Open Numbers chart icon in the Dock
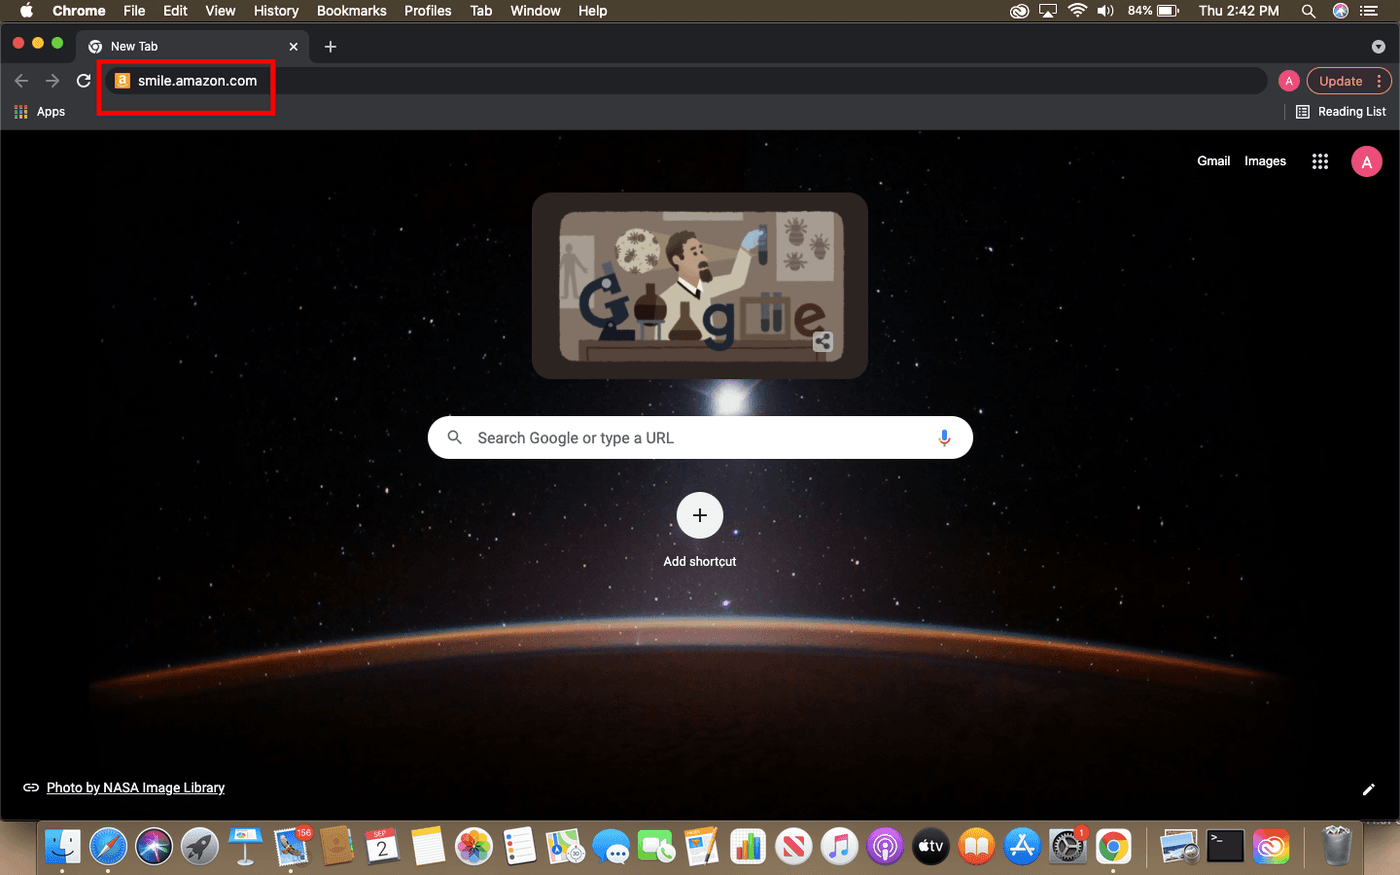 (x=747, y=847)
